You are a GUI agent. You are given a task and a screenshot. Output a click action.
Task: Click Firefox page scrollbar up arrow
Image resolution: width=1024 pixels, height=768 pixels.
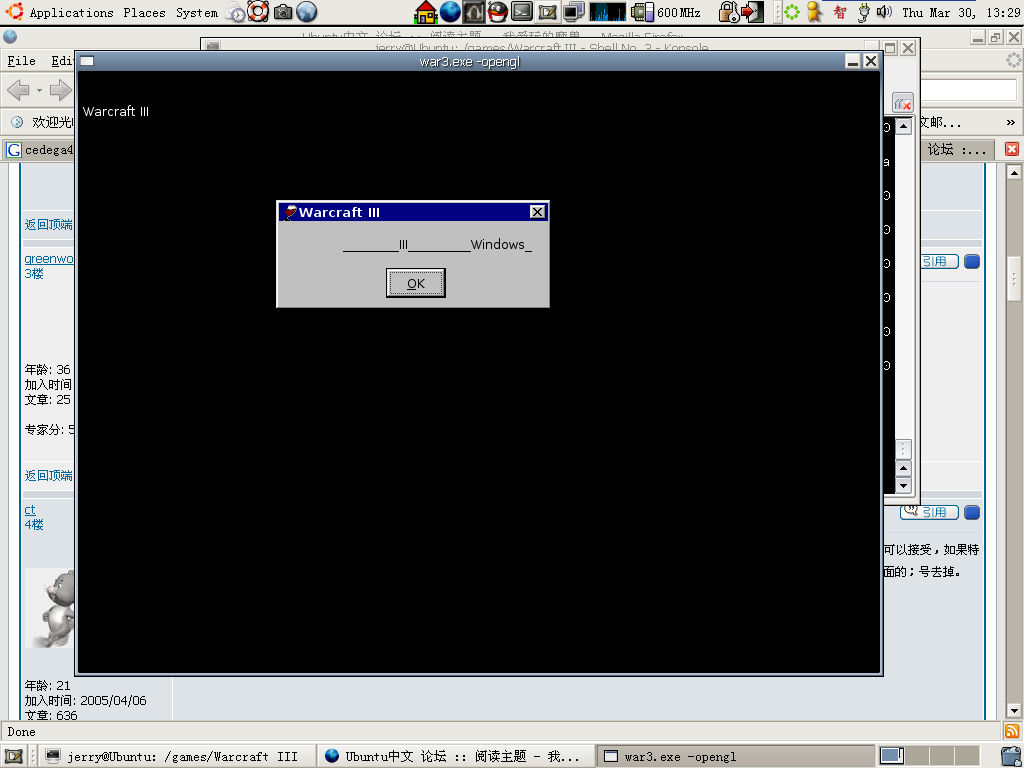(1014, 172)
